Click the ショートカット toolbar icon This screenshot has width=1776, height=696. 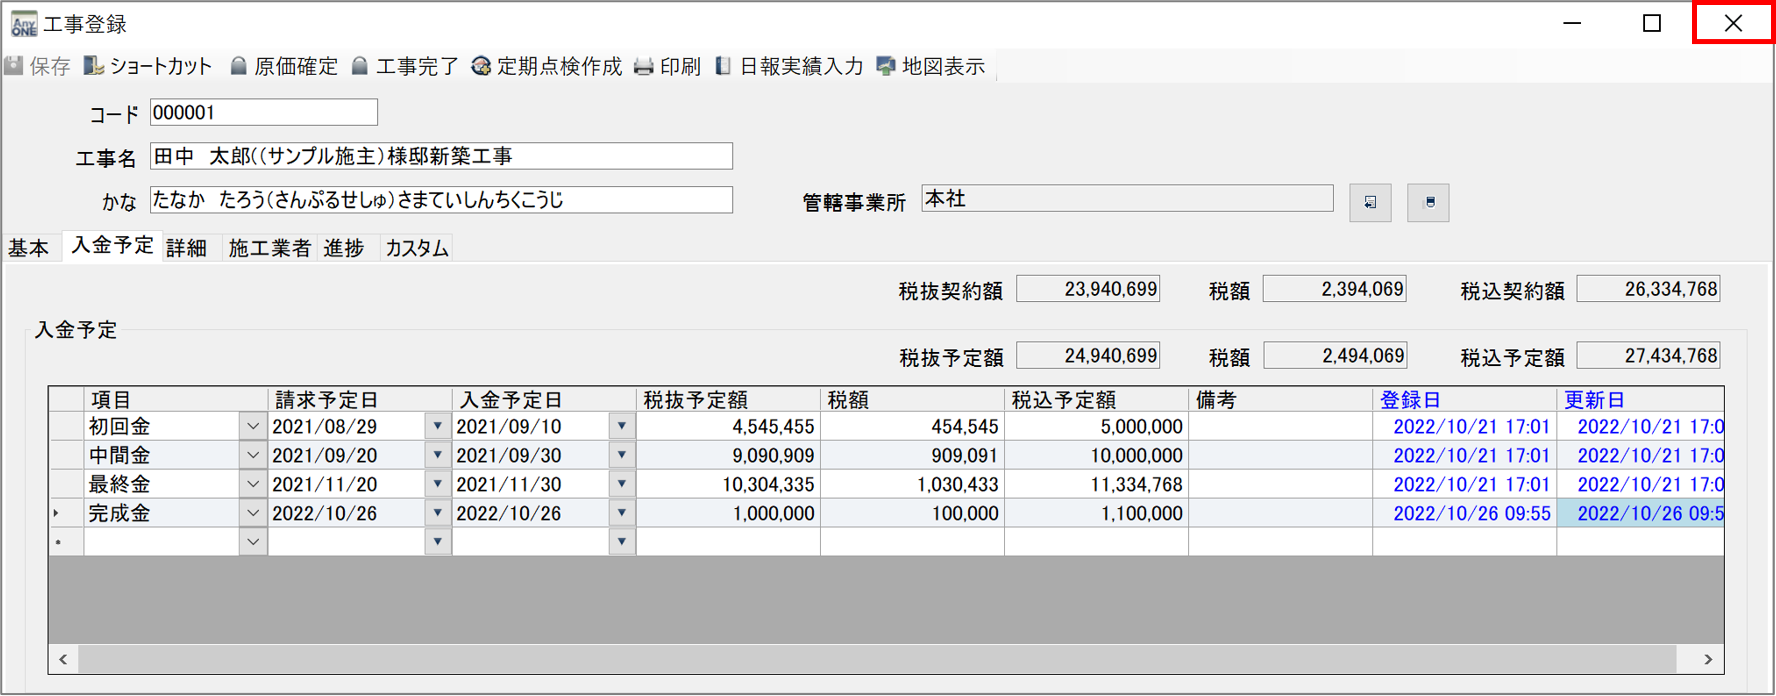point(94,66)
